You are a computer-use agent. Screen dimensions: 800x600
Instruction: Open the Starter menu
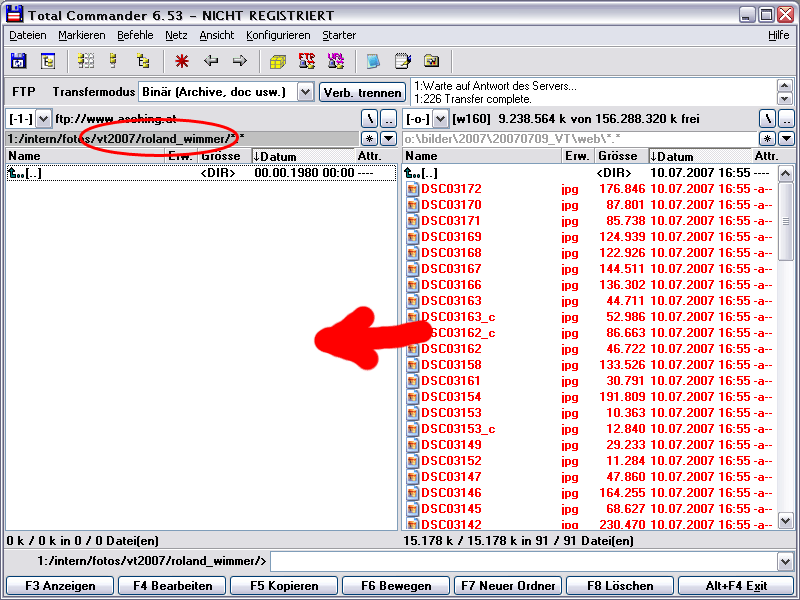(339, 35)
